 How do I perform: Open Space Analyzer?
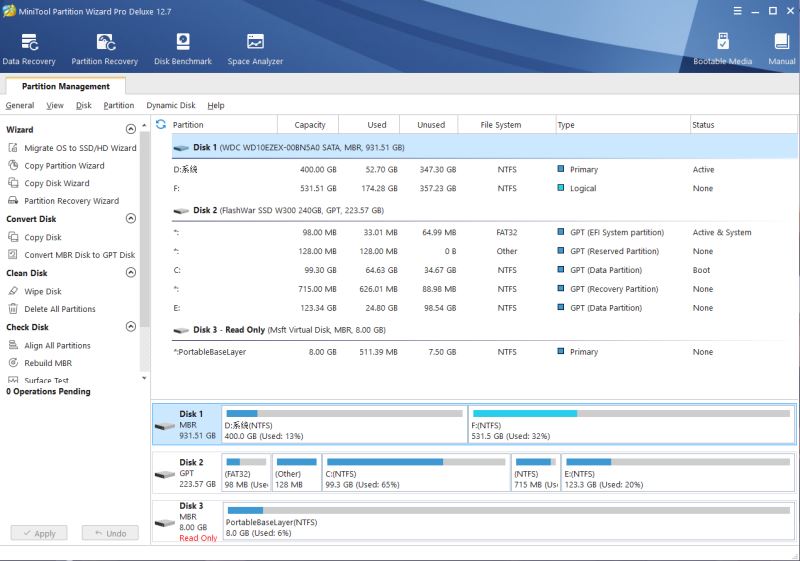255,49
